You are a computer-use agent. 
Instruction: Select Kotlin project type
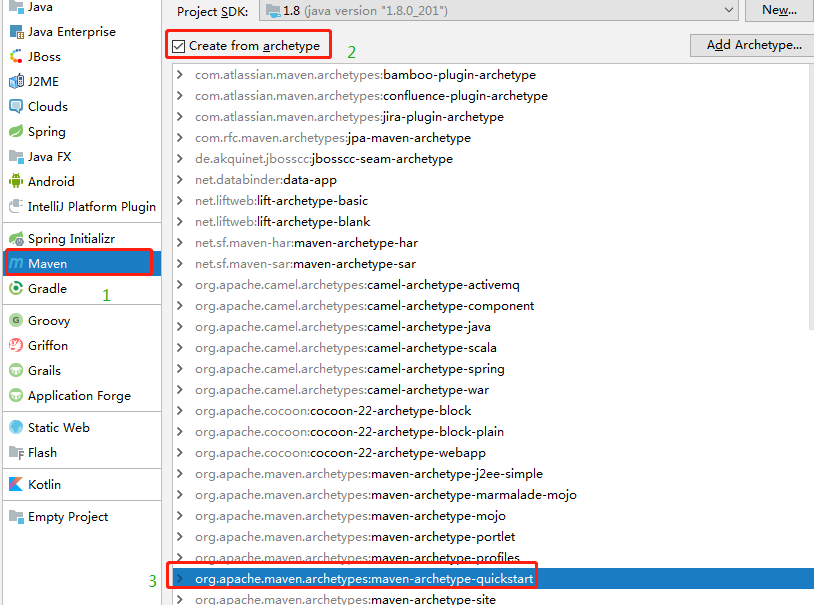click(x=82, y=485)
